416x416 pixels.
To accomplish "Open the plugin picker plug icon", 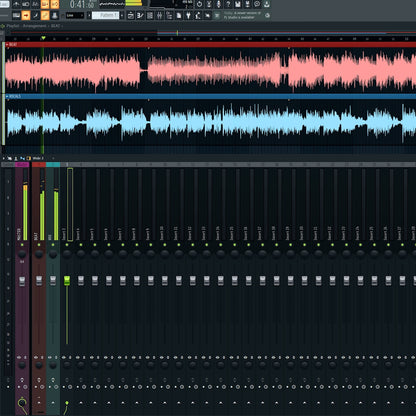I will tap(188, 15).
